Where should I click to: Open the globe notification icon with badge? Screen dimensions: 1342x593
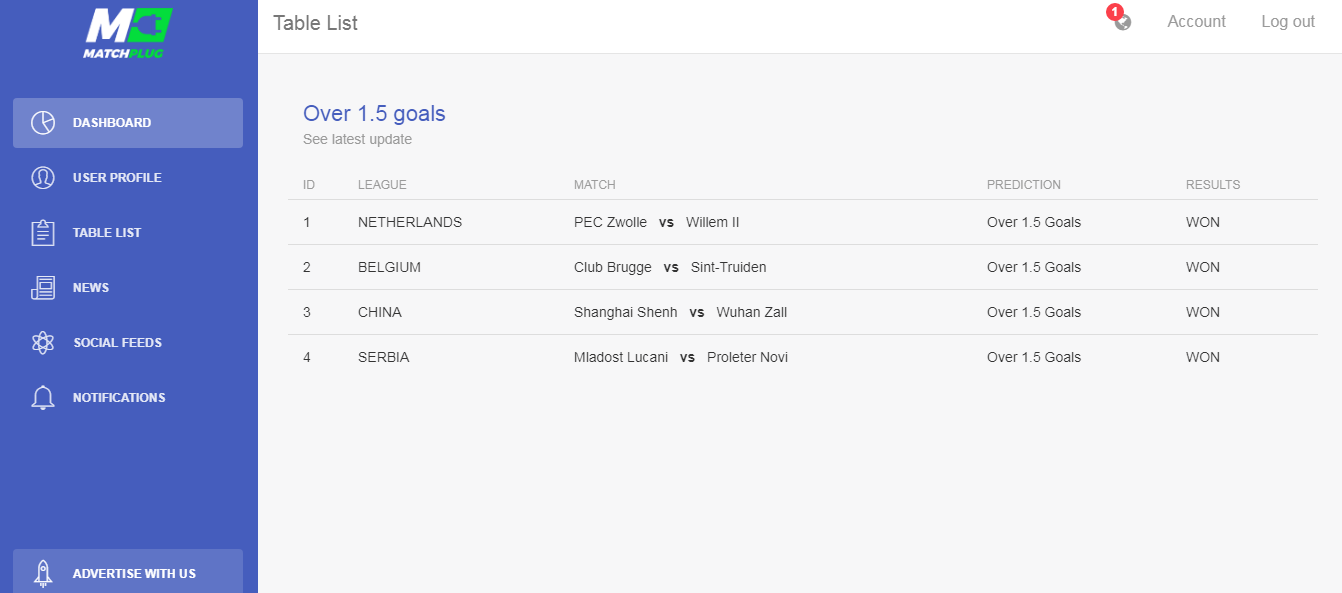point(1122,20)
